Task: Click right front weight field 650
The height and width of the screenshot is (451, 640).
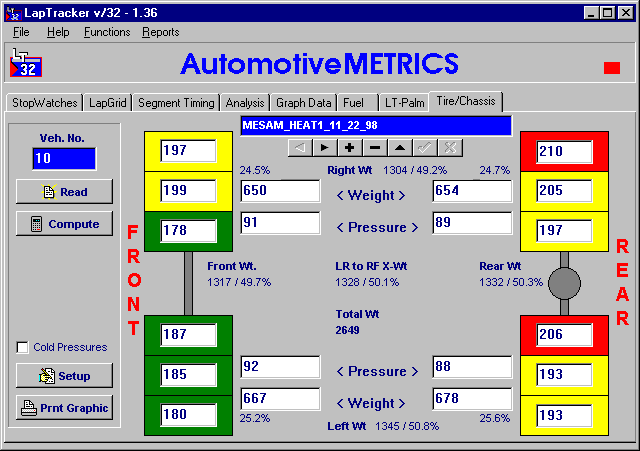Action: click(x=280, y=191)
